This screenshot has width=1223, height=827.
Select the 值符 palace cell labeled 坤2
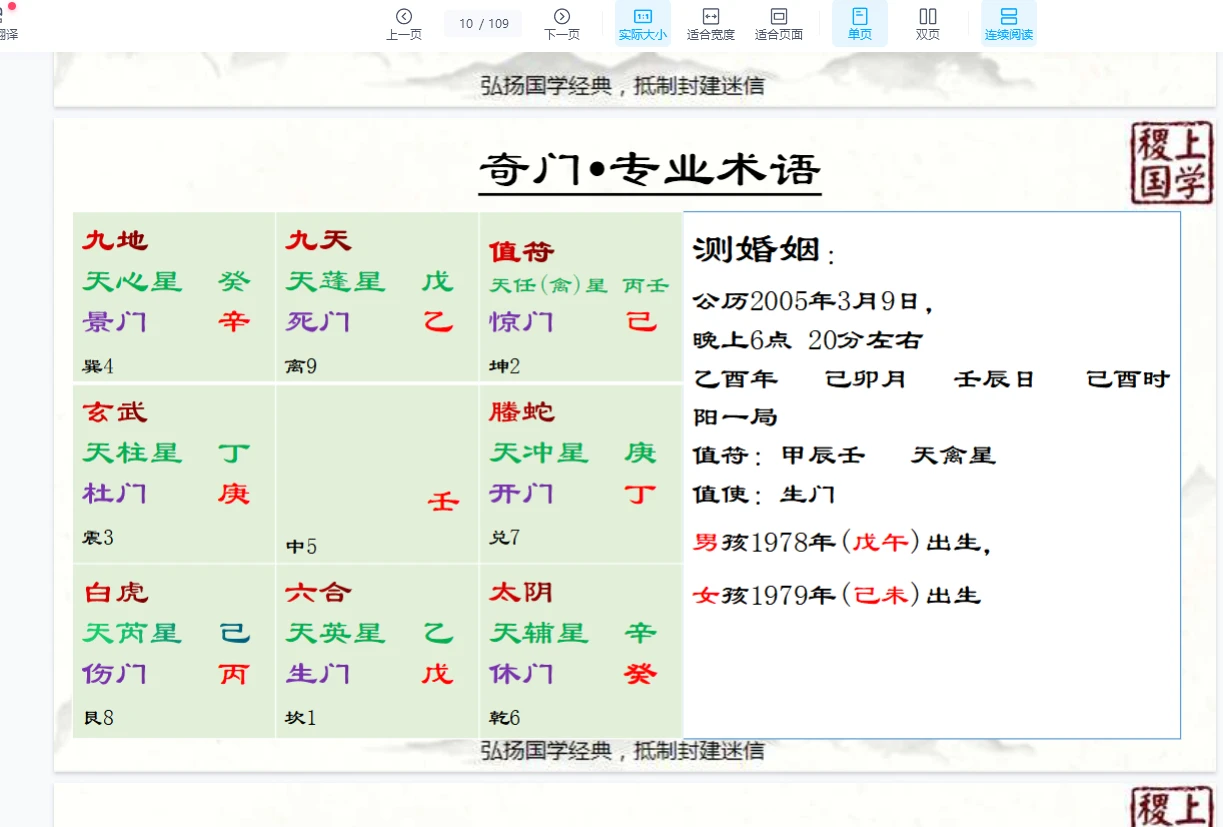click(x=580, y=297)
